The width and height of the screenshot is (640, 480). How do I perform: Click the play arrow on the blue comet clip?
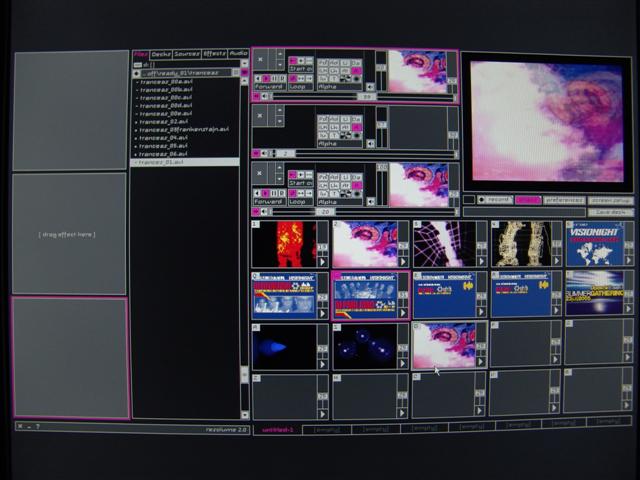323,364
